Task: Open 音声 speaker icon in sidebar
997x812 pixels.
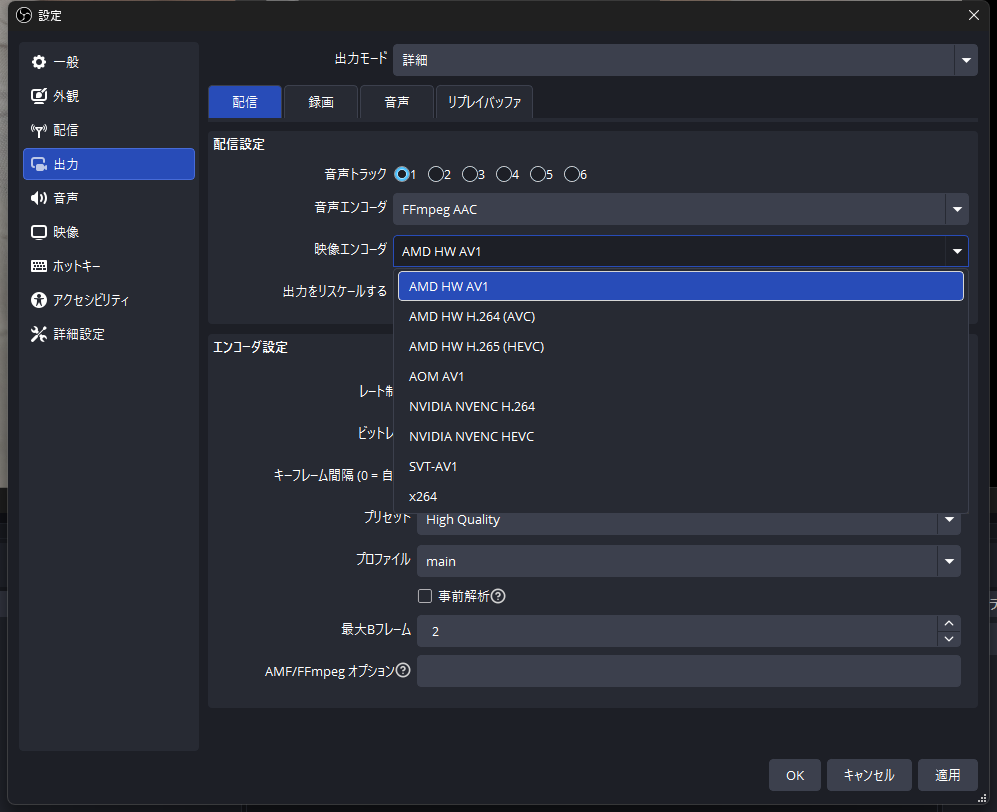Action: pos(39,198)
